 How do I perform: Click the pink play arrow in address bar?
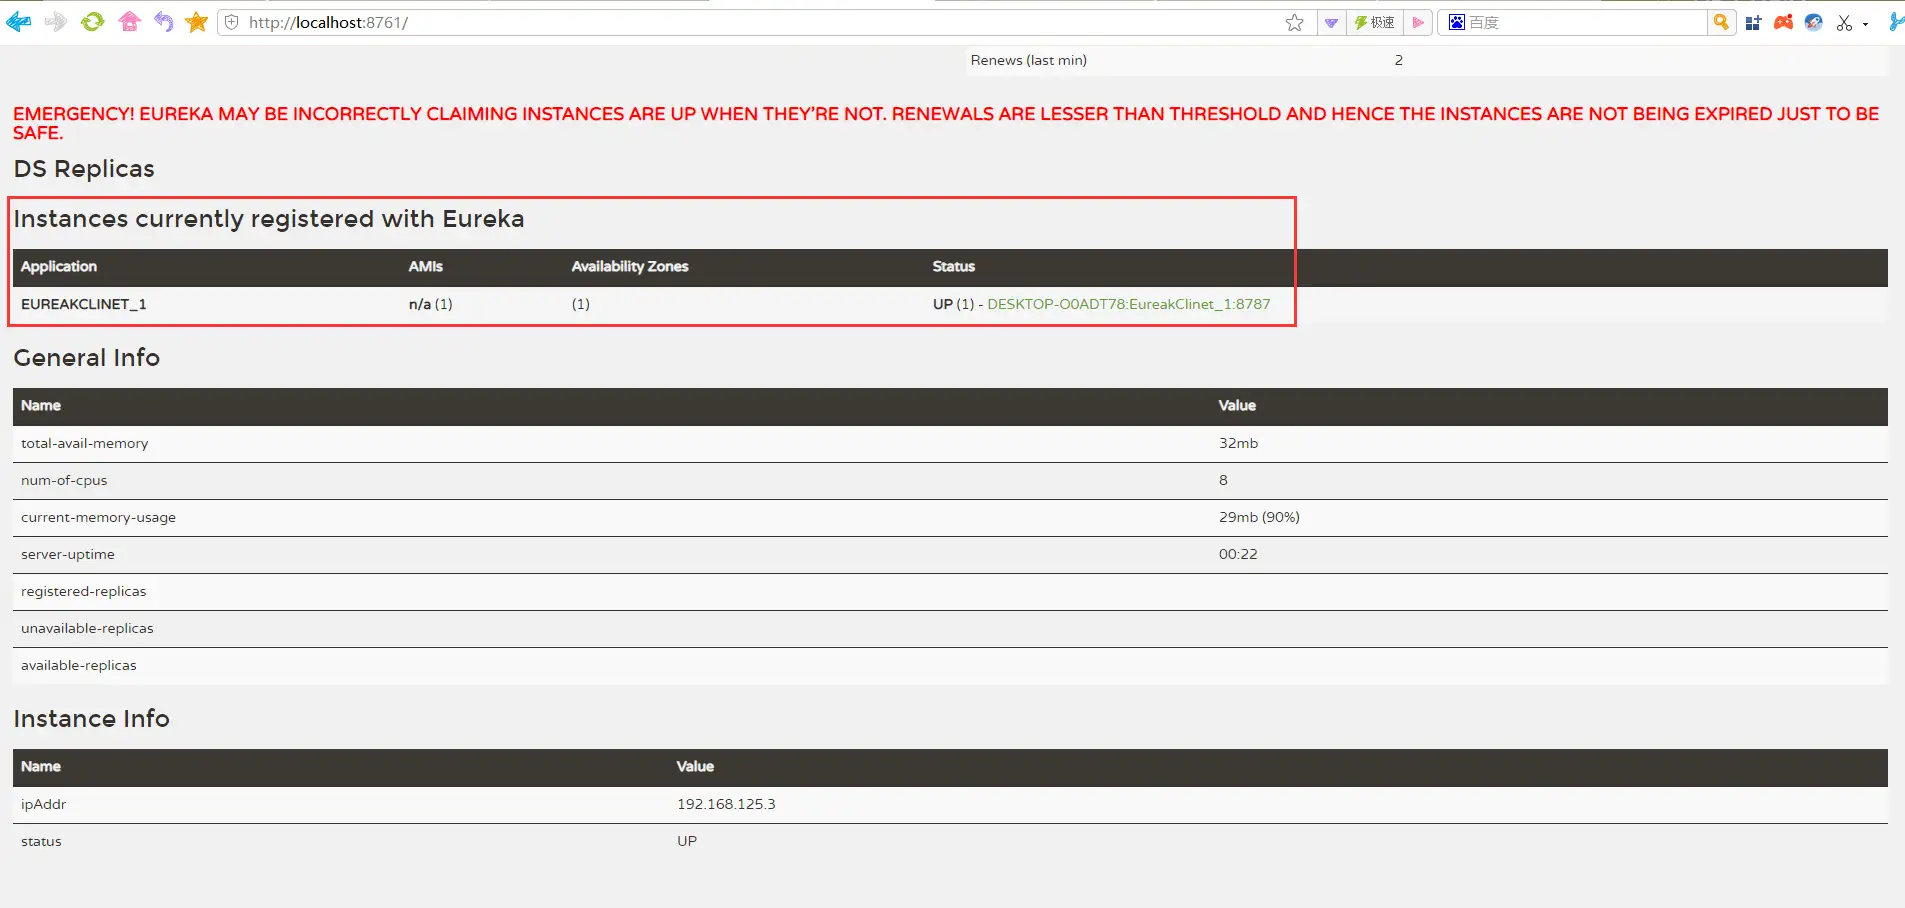pos(1418,22)
